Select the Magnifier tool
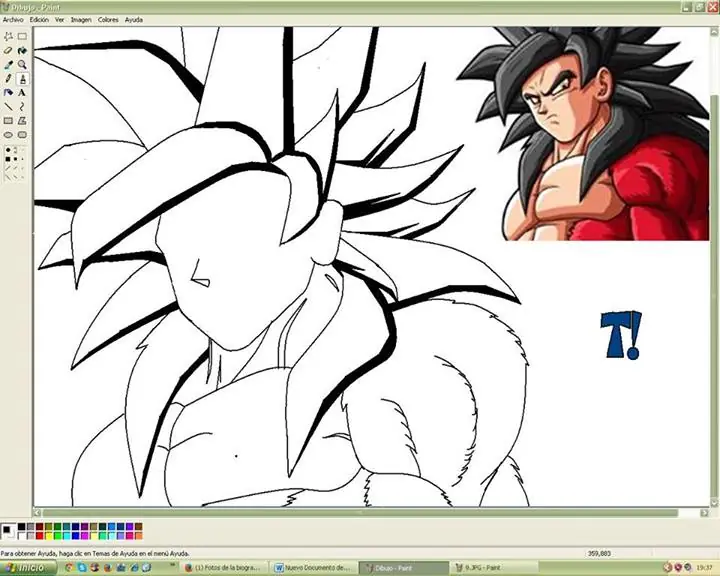 pyautogui.click(x=22, y=65)
